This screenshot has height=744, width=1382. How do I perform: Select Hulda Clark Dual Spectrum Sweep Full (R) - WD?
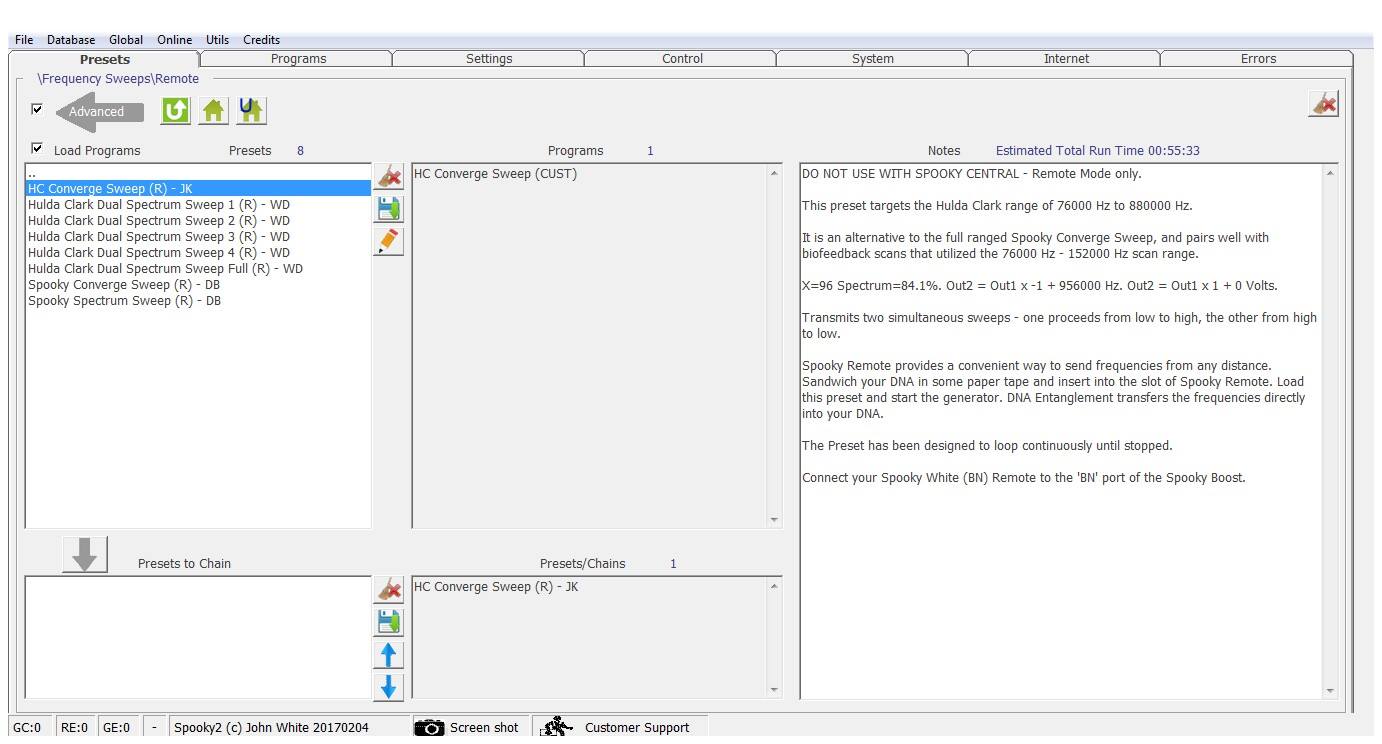click(198, 268)
